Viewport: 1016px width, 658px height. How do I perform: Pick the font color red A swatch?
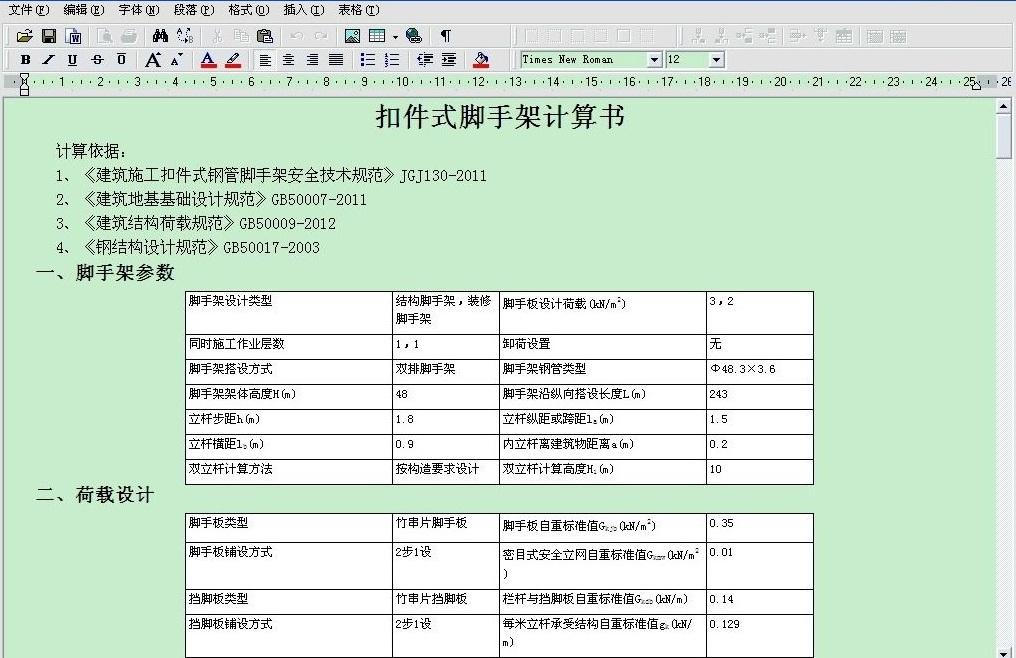pos(208,60)
